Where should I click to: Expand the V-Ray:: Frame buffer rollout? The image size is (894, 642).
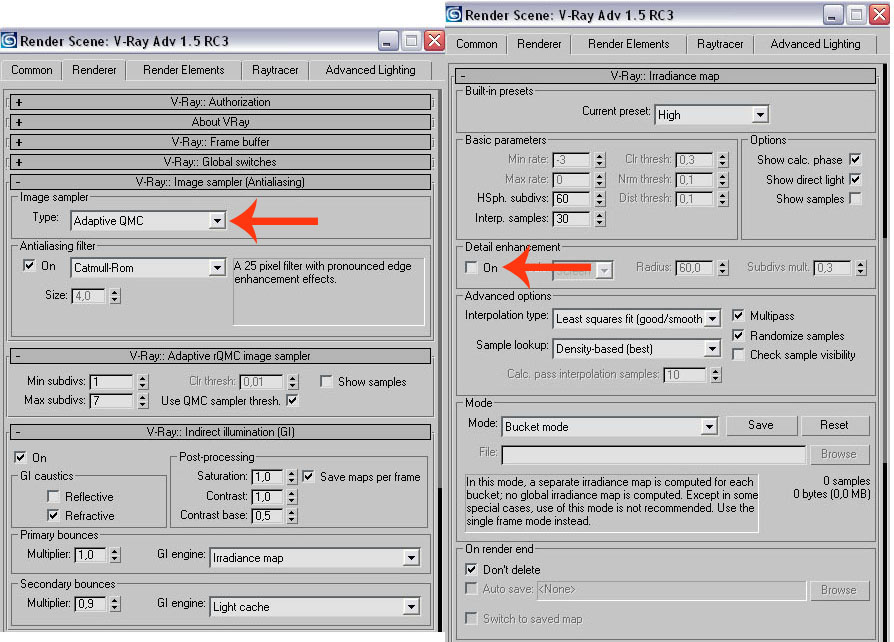pyautogui.click(x=220, y=142)
